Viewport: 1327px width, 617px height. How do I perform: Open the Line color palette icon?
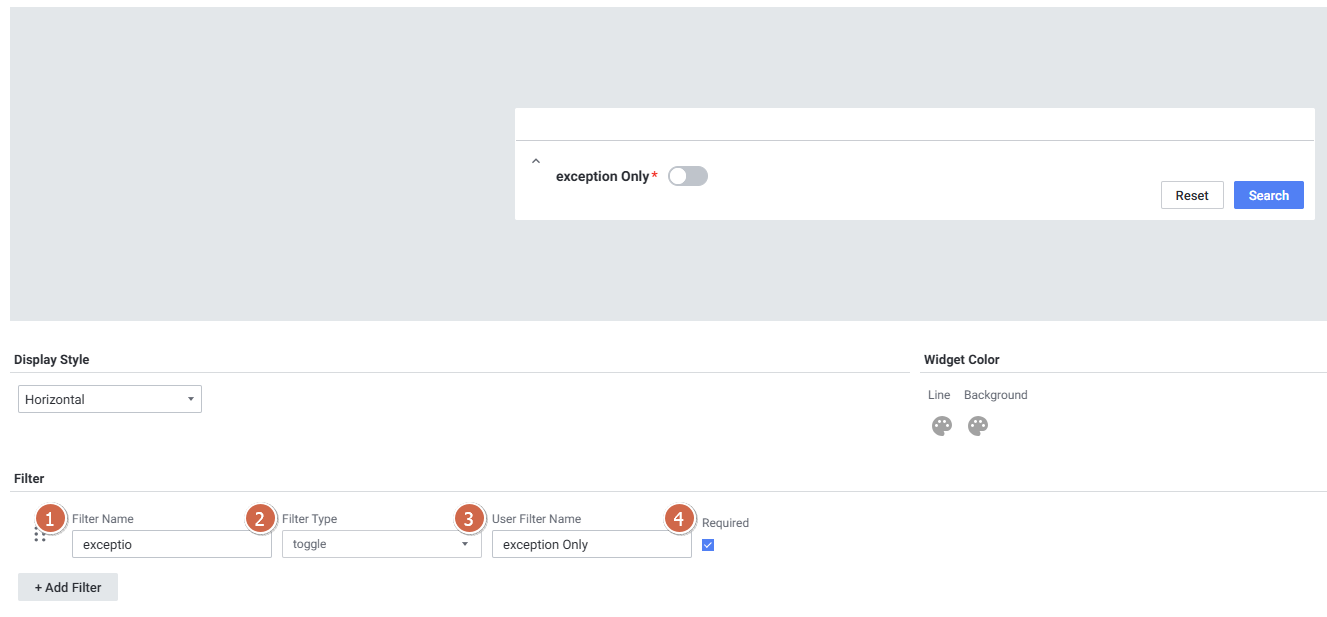point(941,427)
